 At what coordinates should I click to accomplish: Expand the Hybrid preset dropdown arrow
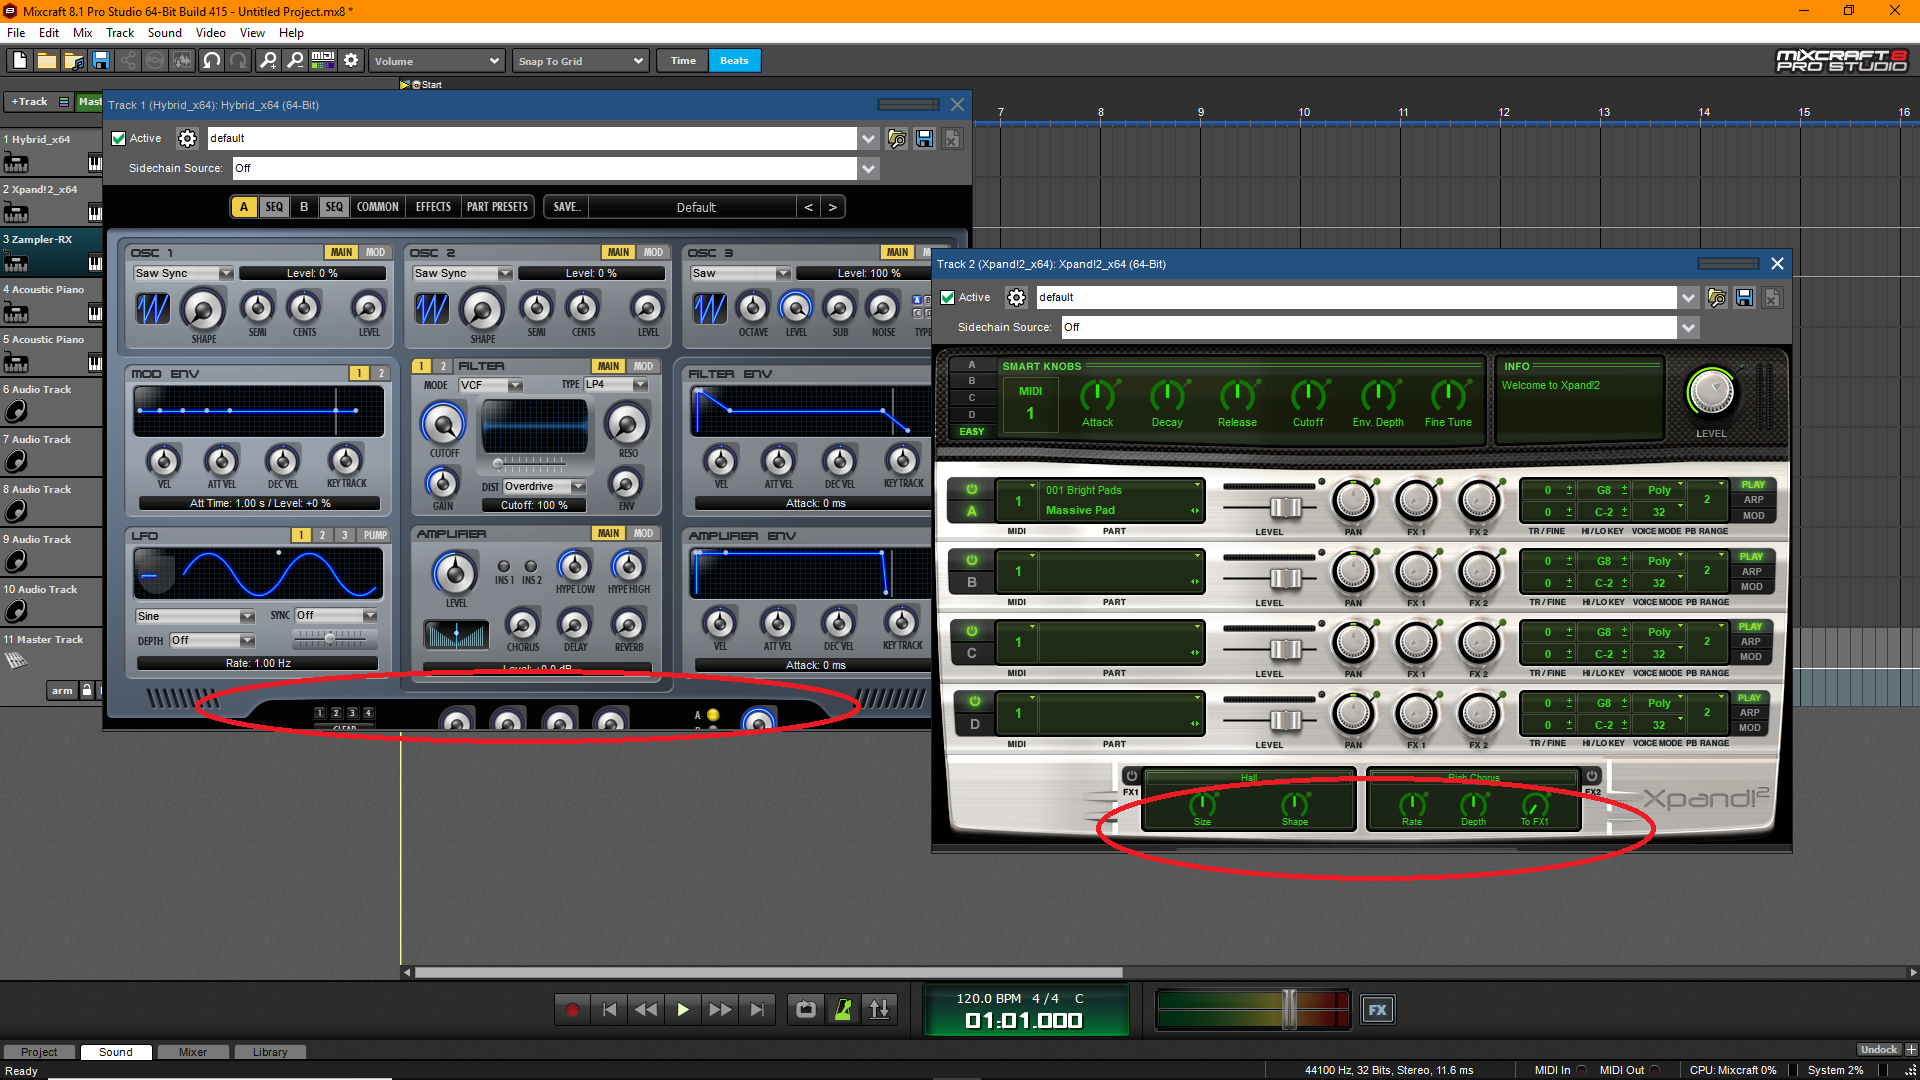868,139
